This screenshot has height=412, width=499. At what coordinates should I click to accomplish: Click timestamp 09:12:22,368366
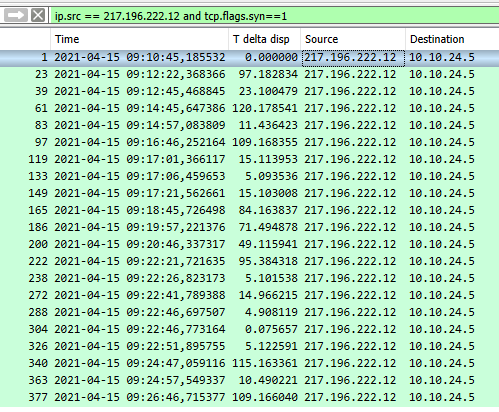[x=176, y=74]
